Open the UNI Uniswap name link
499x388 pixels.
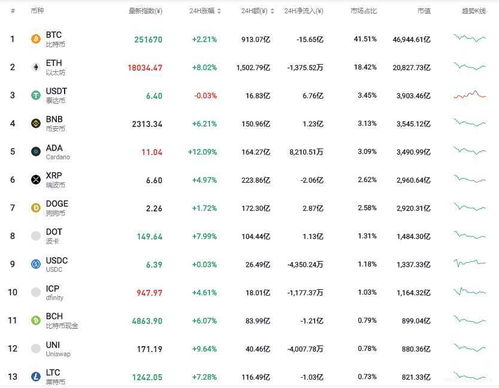(53, 345)
